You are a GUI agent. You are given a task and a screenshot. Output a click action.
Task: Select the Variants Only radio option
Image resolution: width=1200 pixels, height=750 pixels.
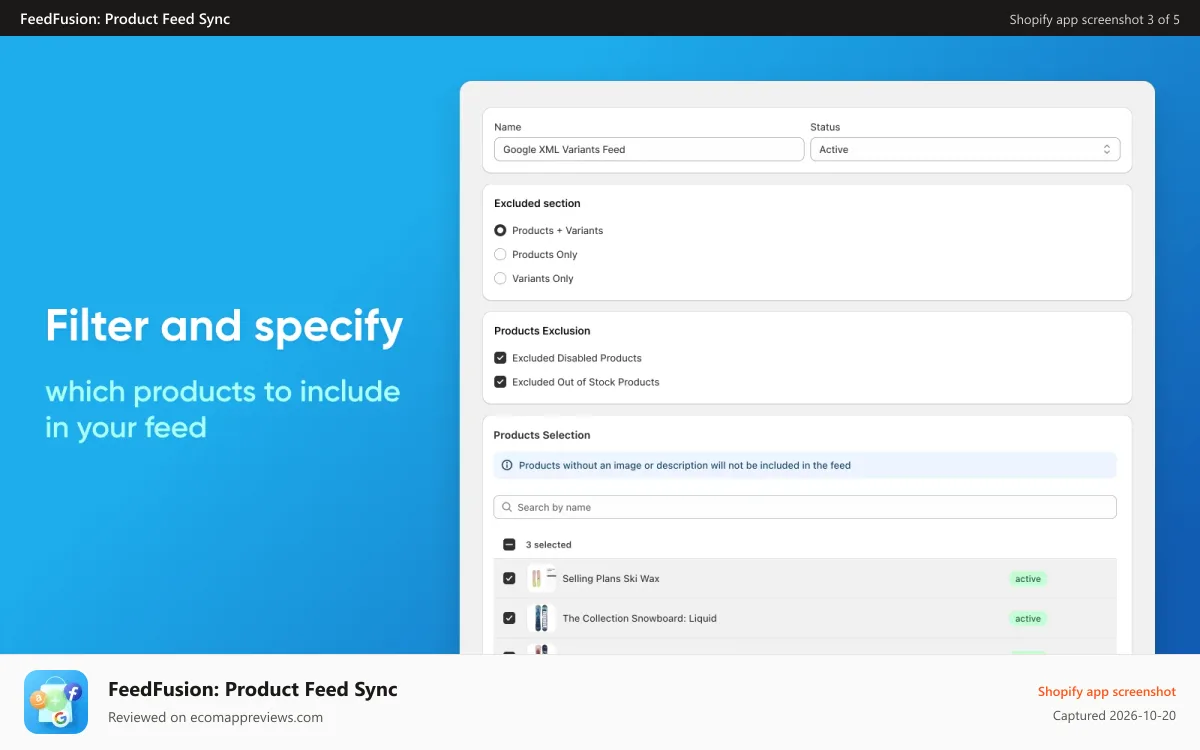pos(500,278)
